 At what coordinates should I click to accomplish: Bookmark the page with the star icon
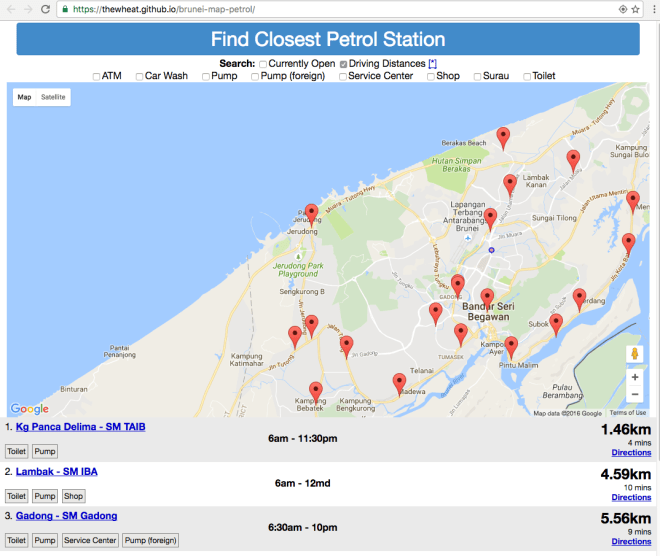pos(635,9)
